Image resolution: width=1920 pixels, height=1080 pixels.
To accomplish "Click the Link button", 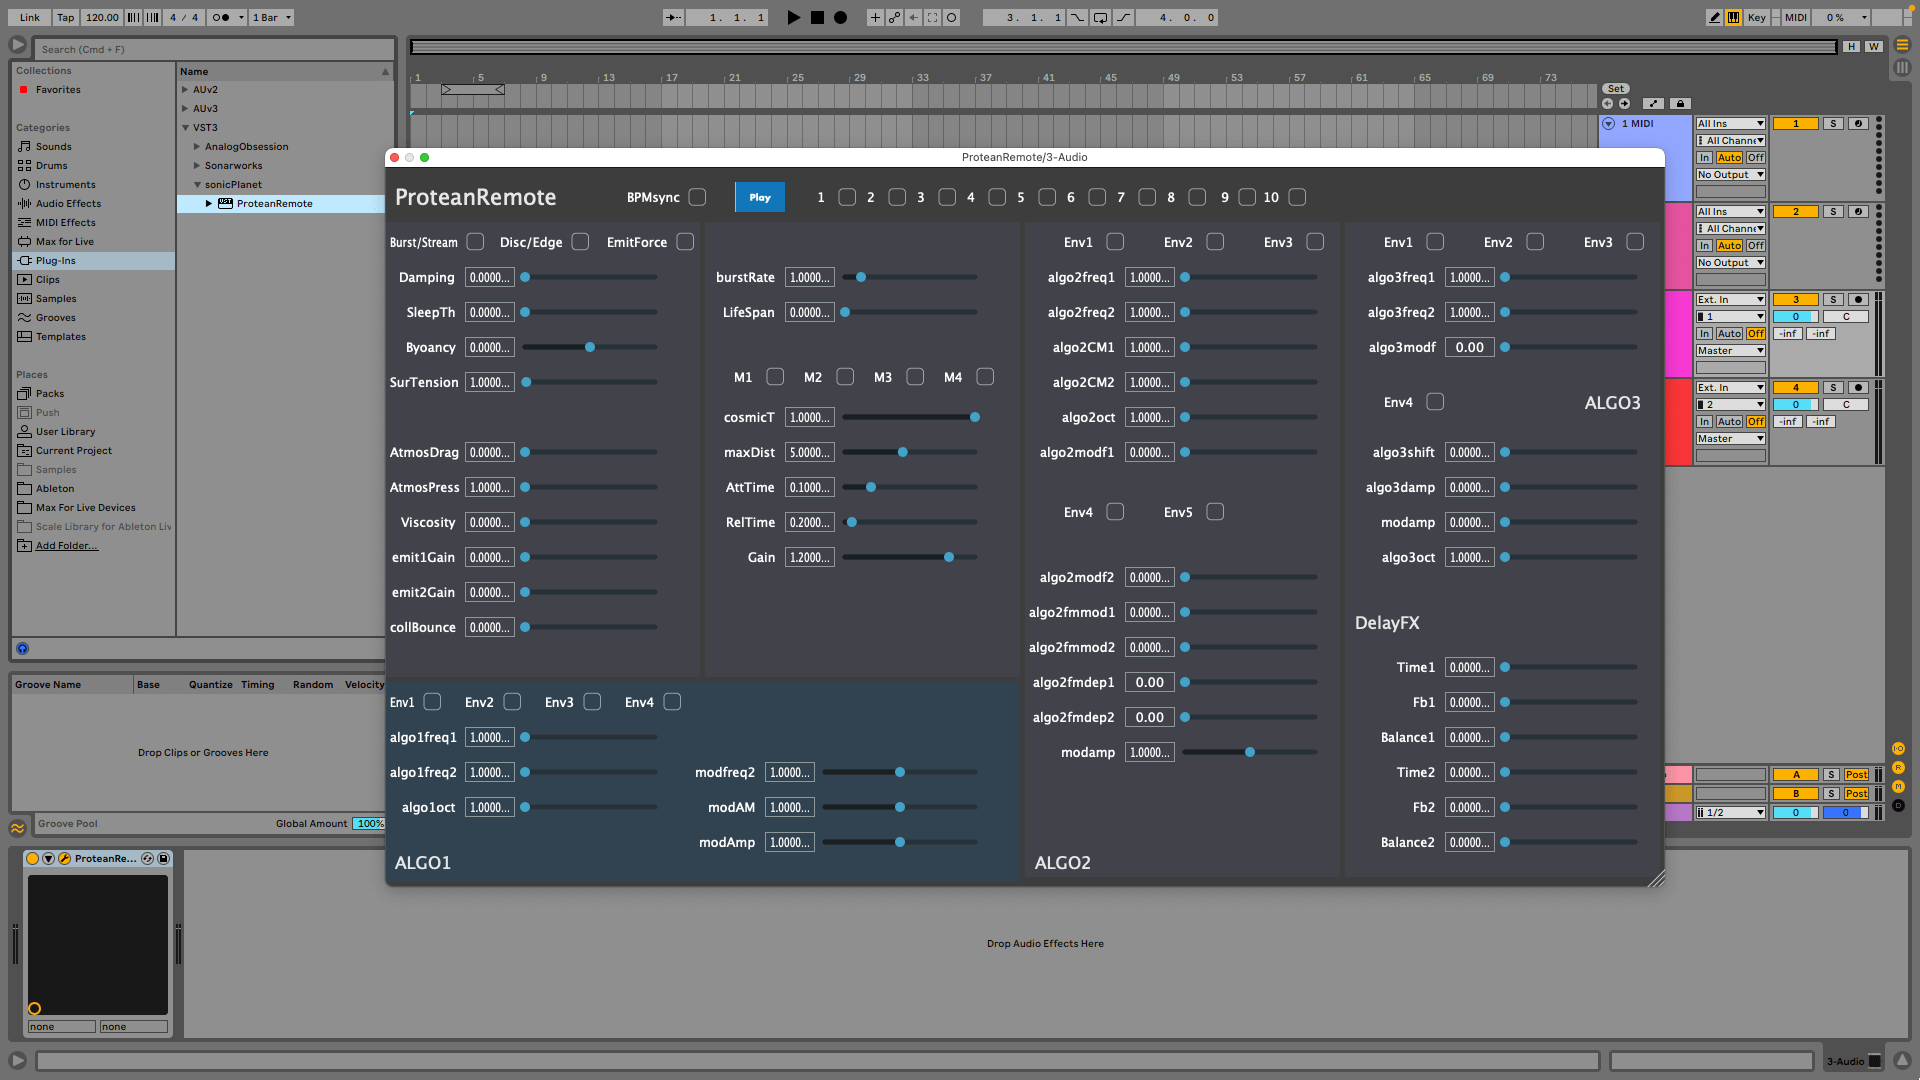I will [x=30, y=17].
